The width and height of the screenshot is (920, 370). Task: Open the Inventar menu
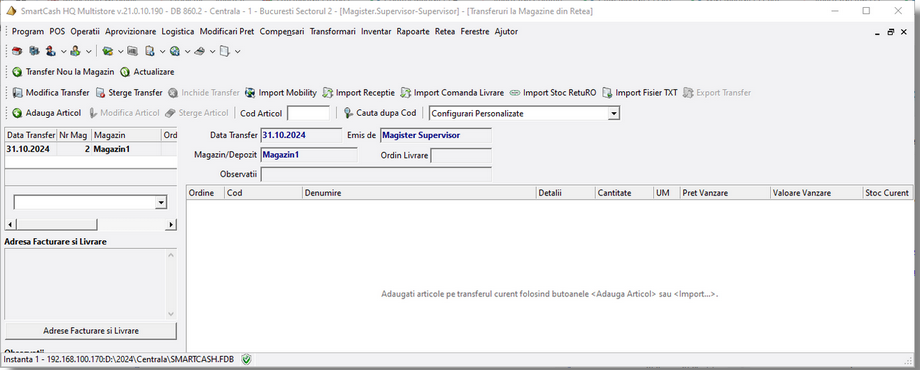click(376, 32)
